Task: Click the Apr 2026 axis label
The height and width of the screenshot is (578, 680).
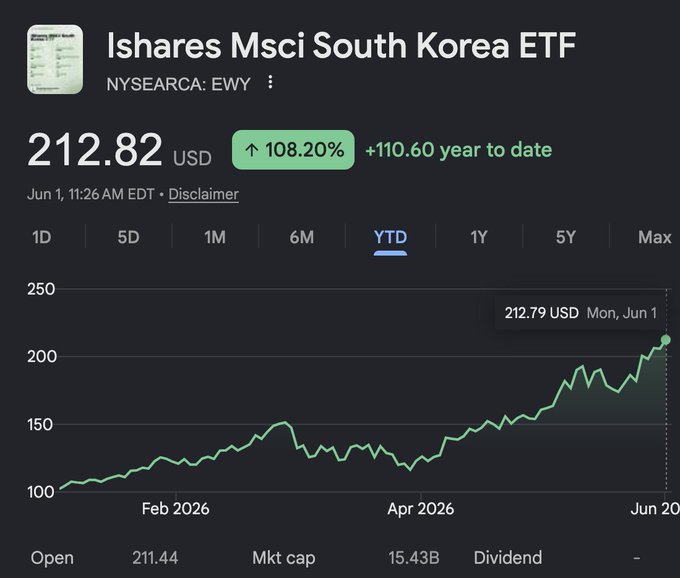Action: 421,509
